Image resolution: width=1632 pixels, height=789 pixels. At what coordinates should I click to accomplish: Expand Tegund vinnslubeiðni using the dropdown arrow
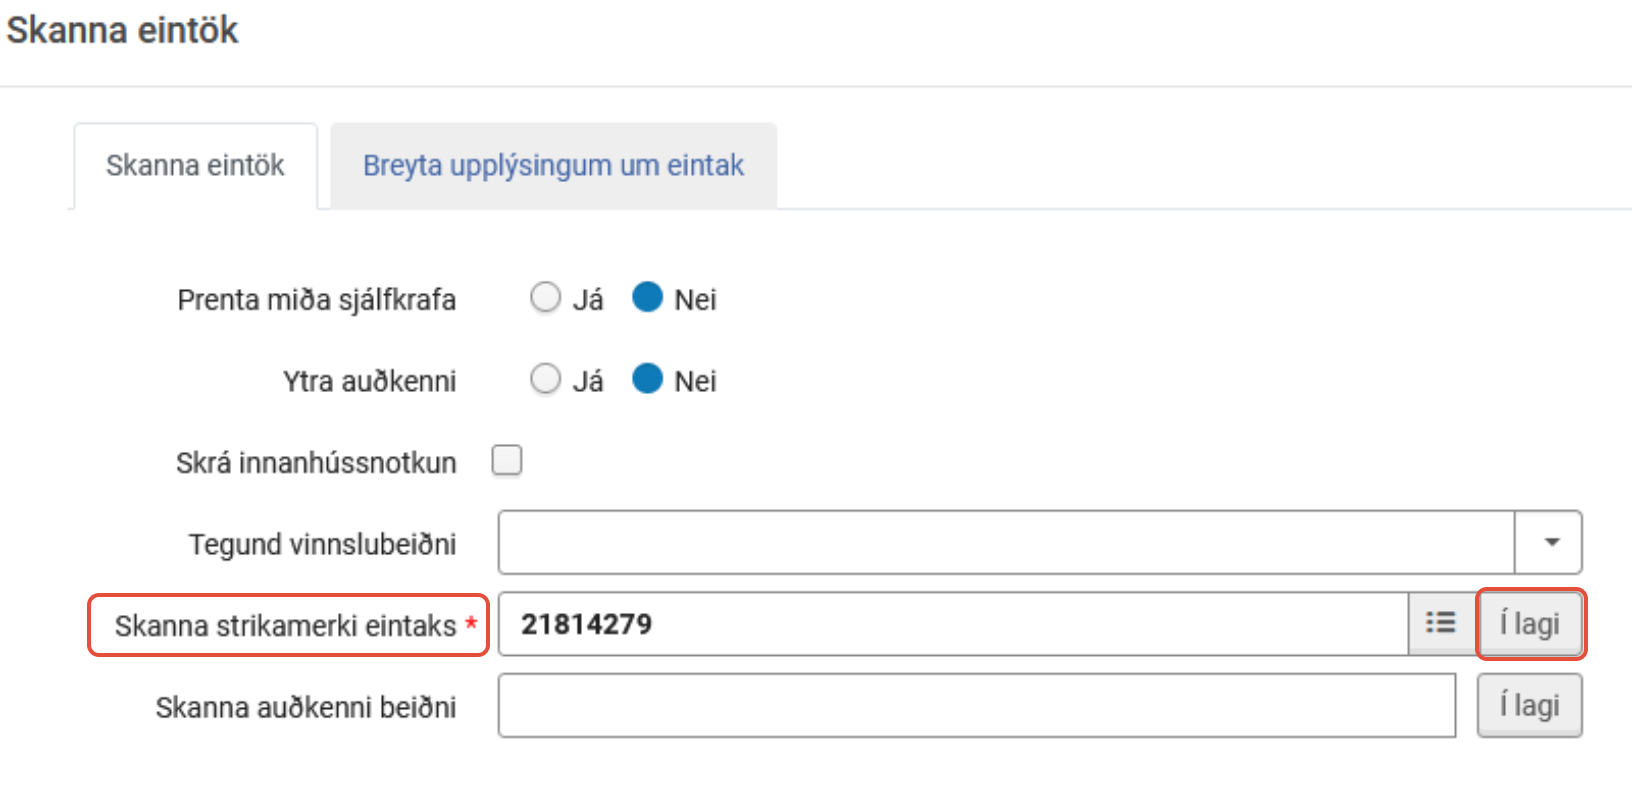tap(1550, 542)
